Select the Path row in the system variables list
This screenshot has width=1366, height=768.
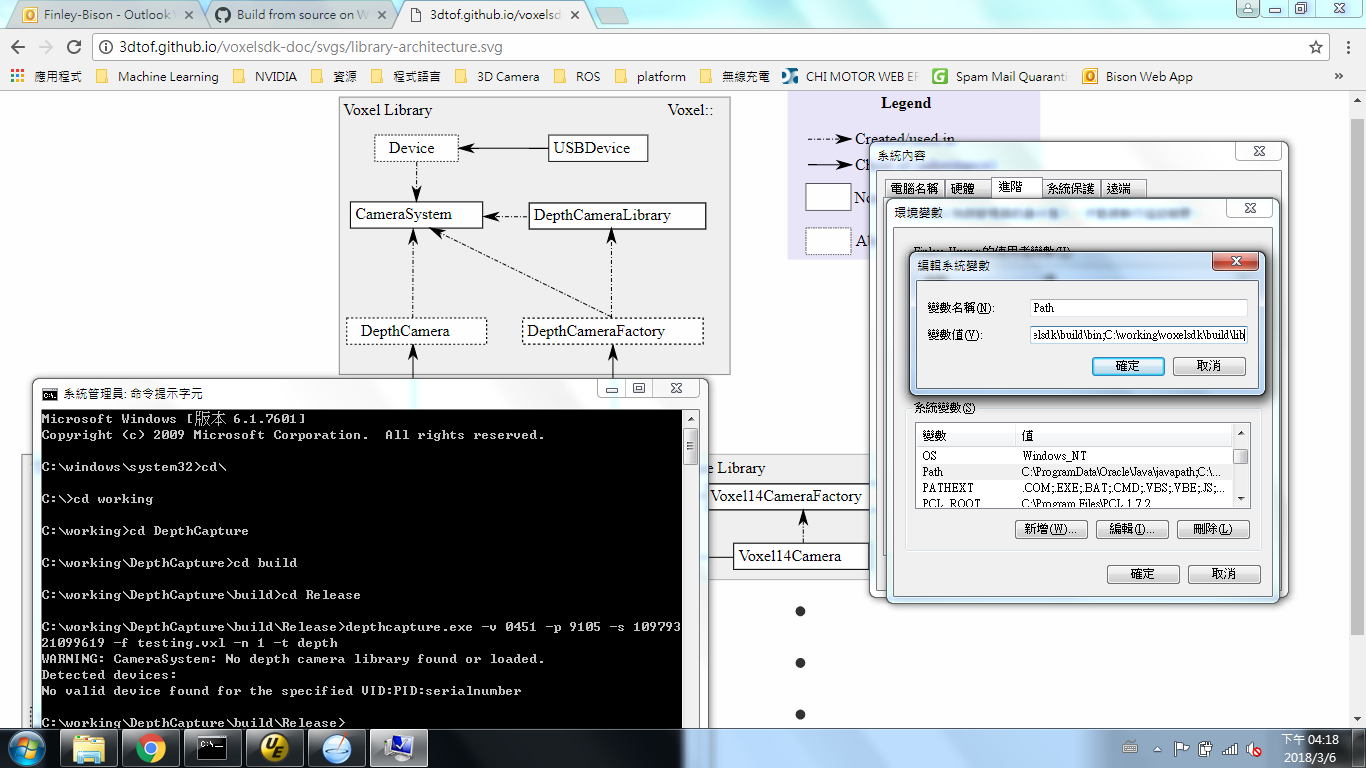(1075, 472)
